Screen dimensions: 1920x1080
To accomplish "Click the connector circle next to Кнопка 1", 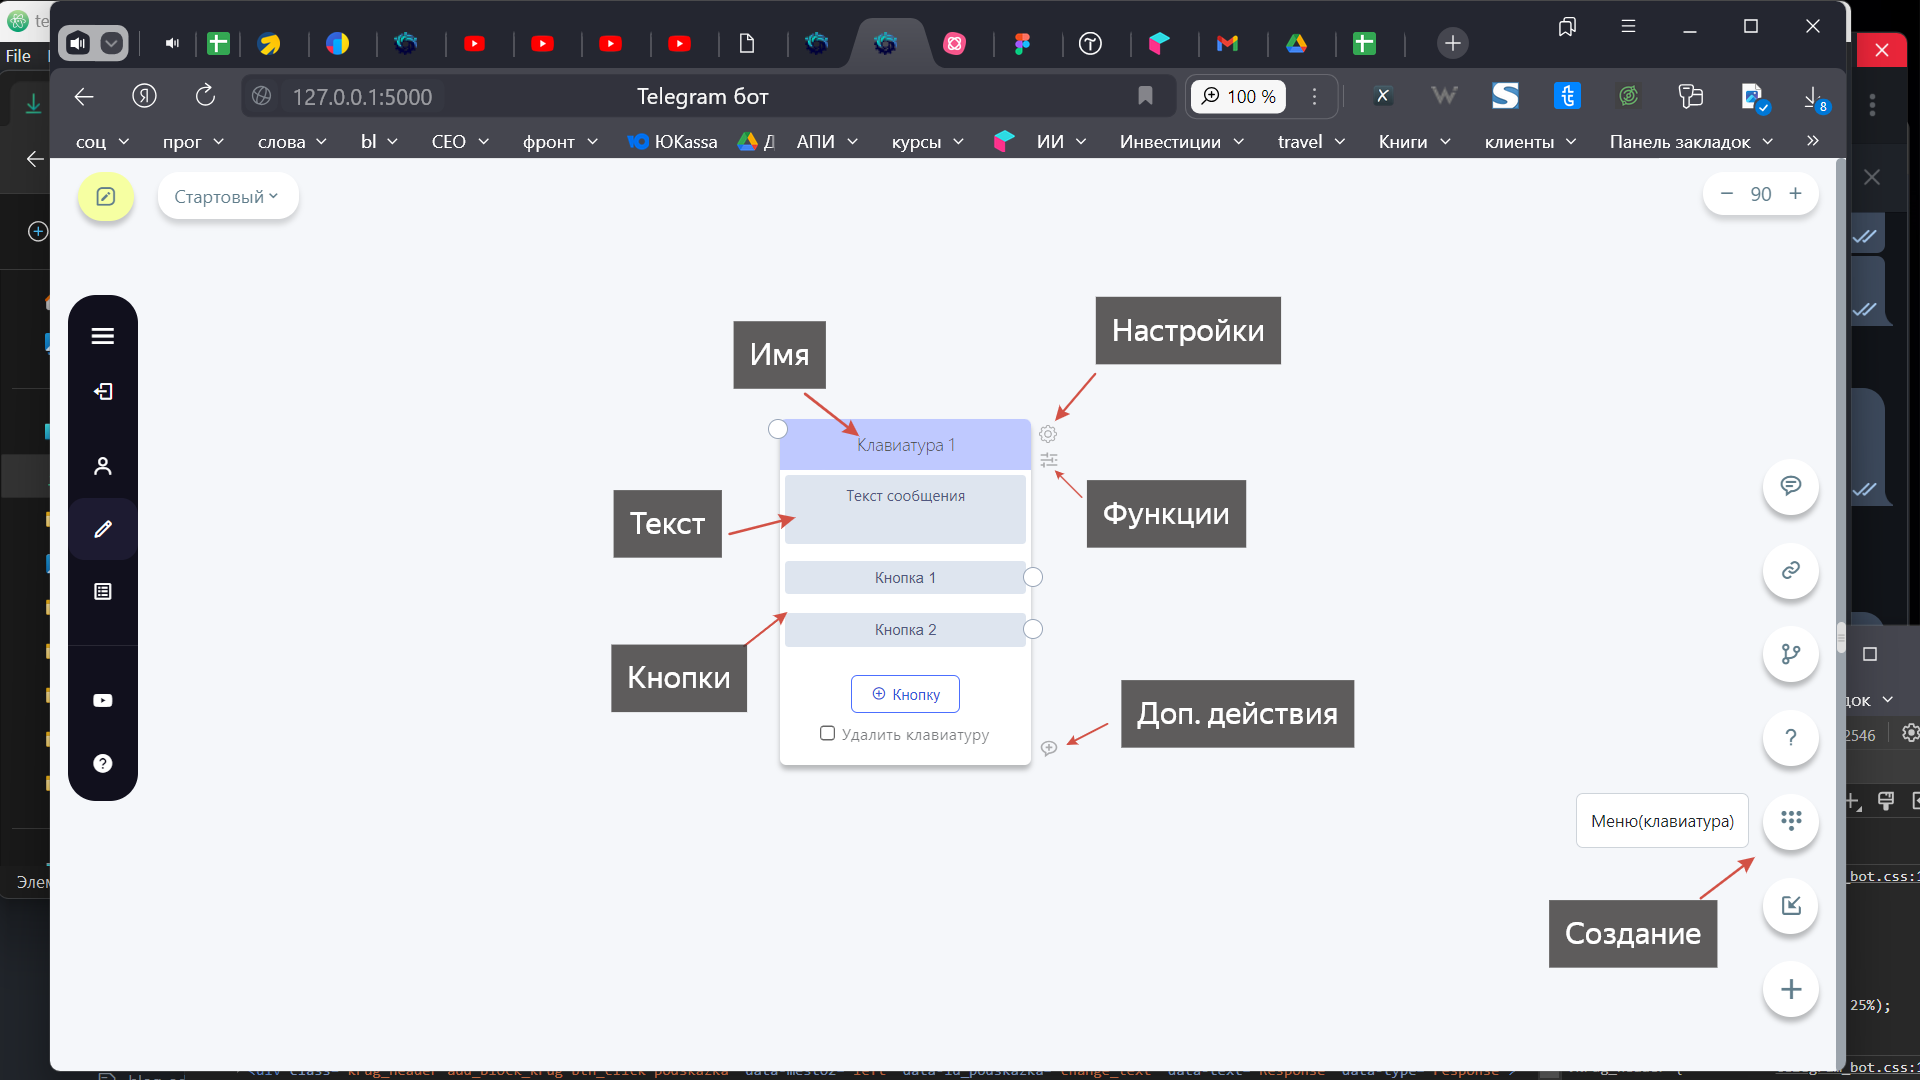I will click(1033, 577).
